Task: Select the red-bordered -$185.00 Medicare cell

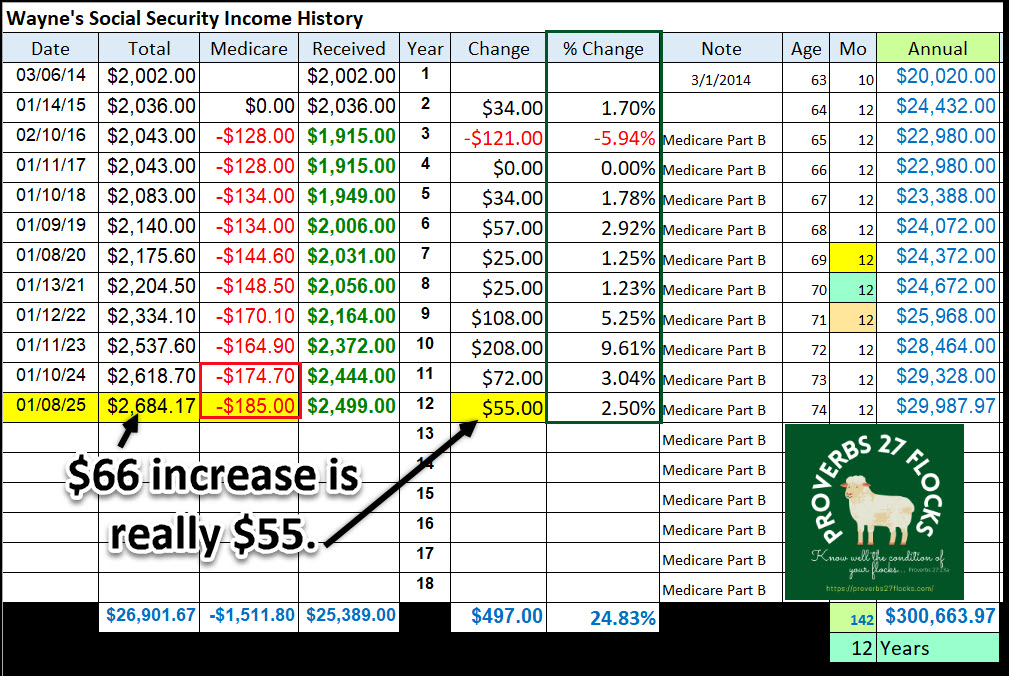Action: (x=250, y=408)
